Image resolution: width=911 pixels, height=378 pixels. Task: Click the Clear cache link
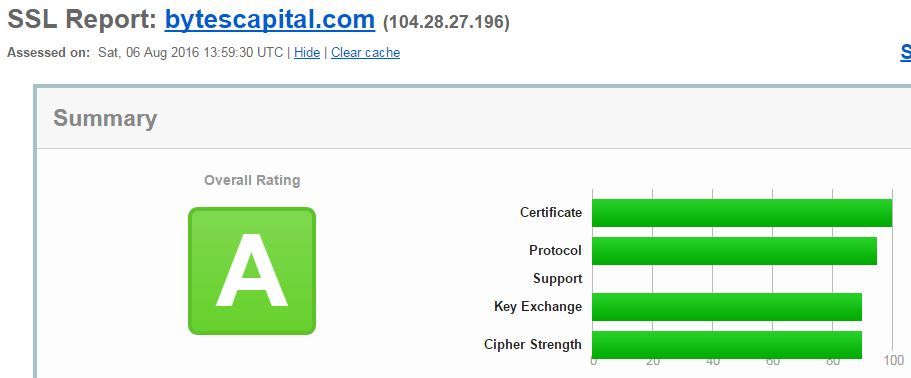click(x=365, y=53)
